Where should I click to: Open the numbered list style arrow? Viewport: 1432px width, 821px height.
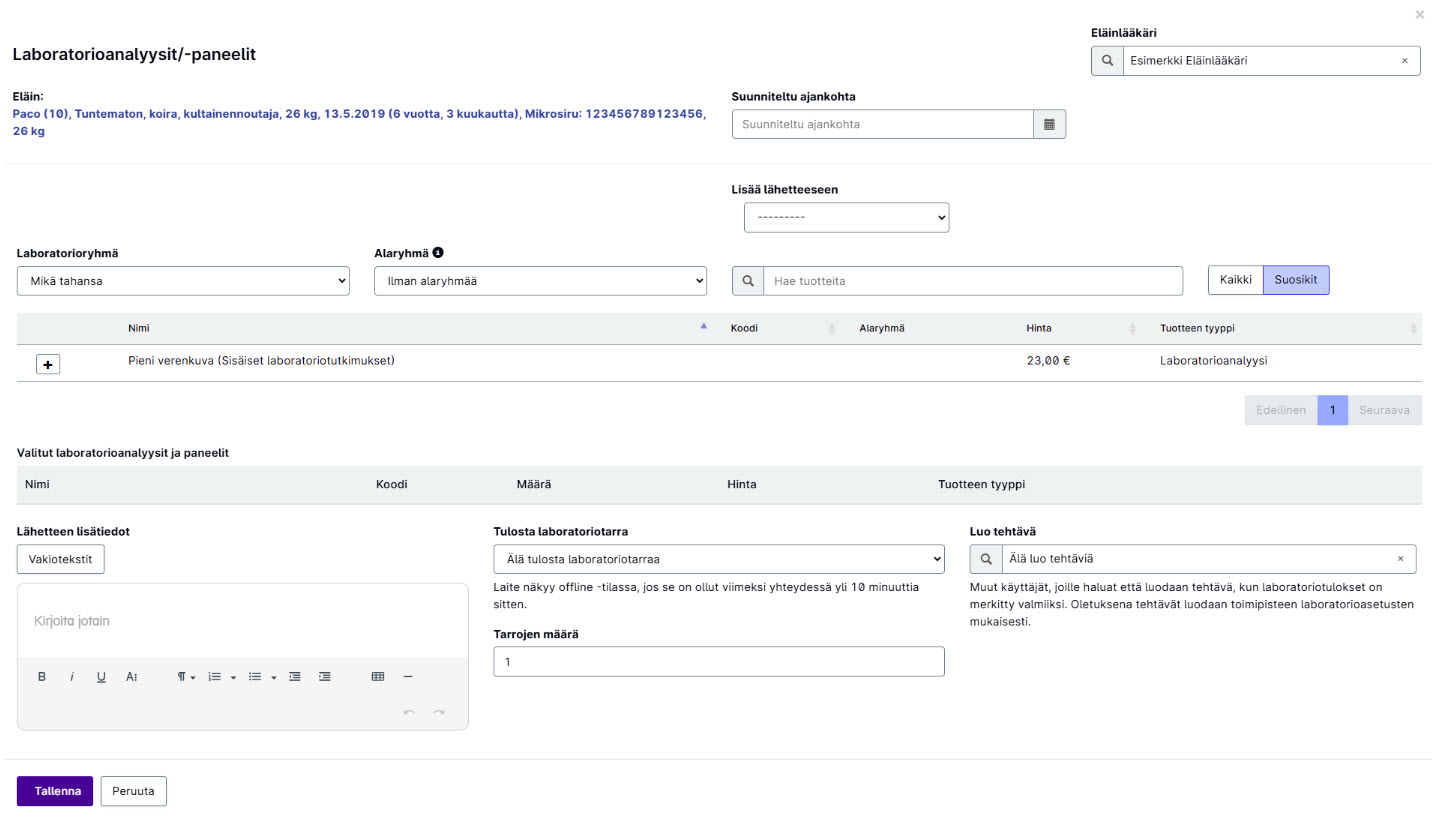[233, 677]
